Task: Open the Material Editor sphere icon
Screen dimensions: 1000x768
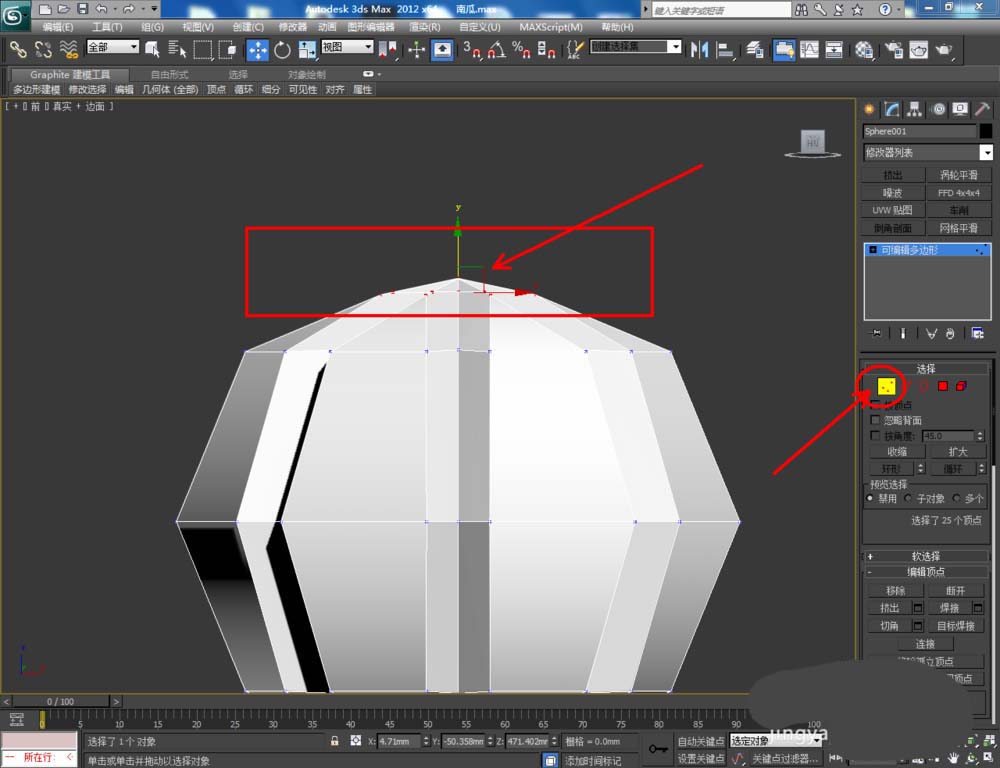Action: [x=864, y=50]
